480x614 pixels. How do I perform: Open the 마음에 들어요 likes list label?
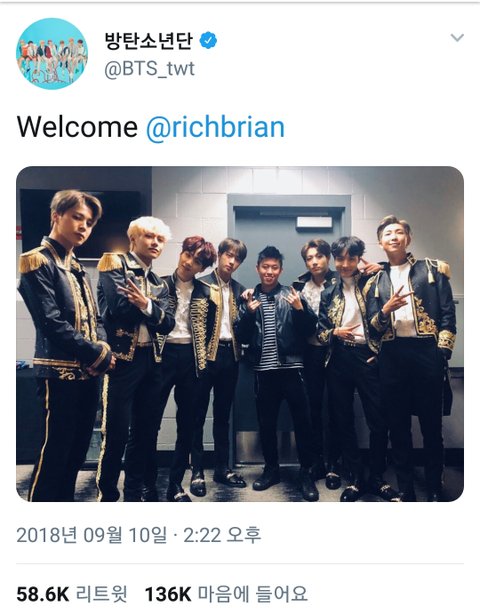point(253,594)
